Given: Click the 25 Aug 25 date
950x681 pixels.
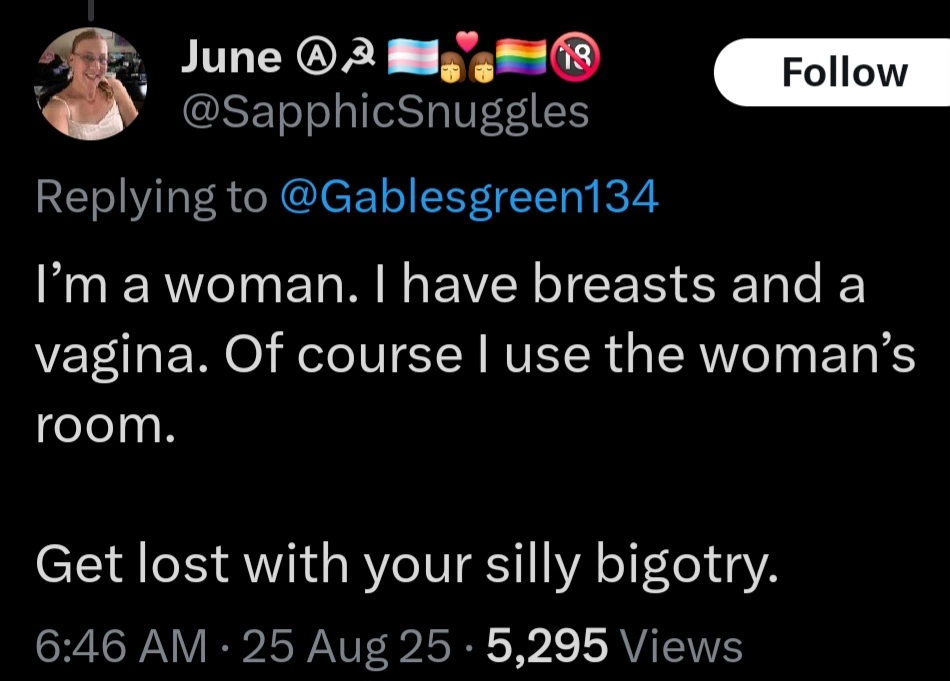Looking at the screenshot, I should click(346, 645).
